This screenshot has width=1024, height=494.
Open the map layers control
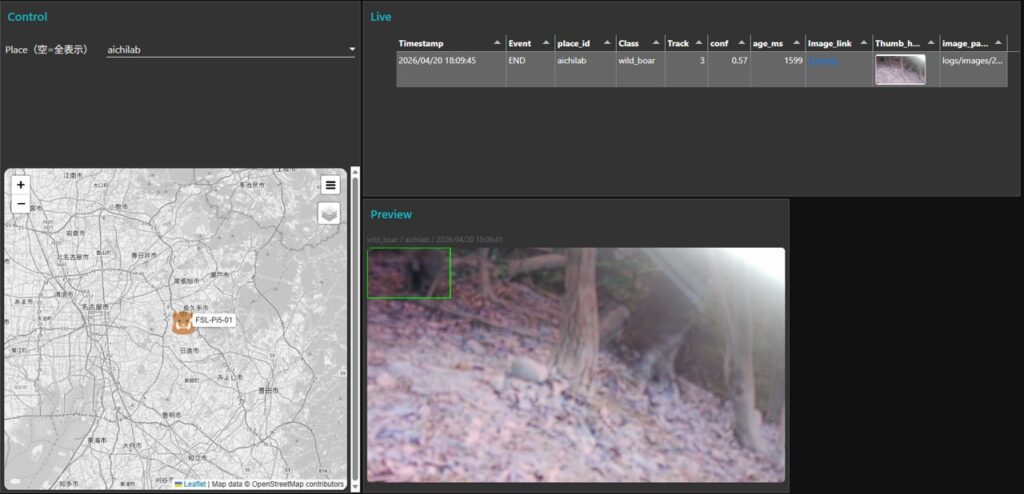(x=329, y=213)
